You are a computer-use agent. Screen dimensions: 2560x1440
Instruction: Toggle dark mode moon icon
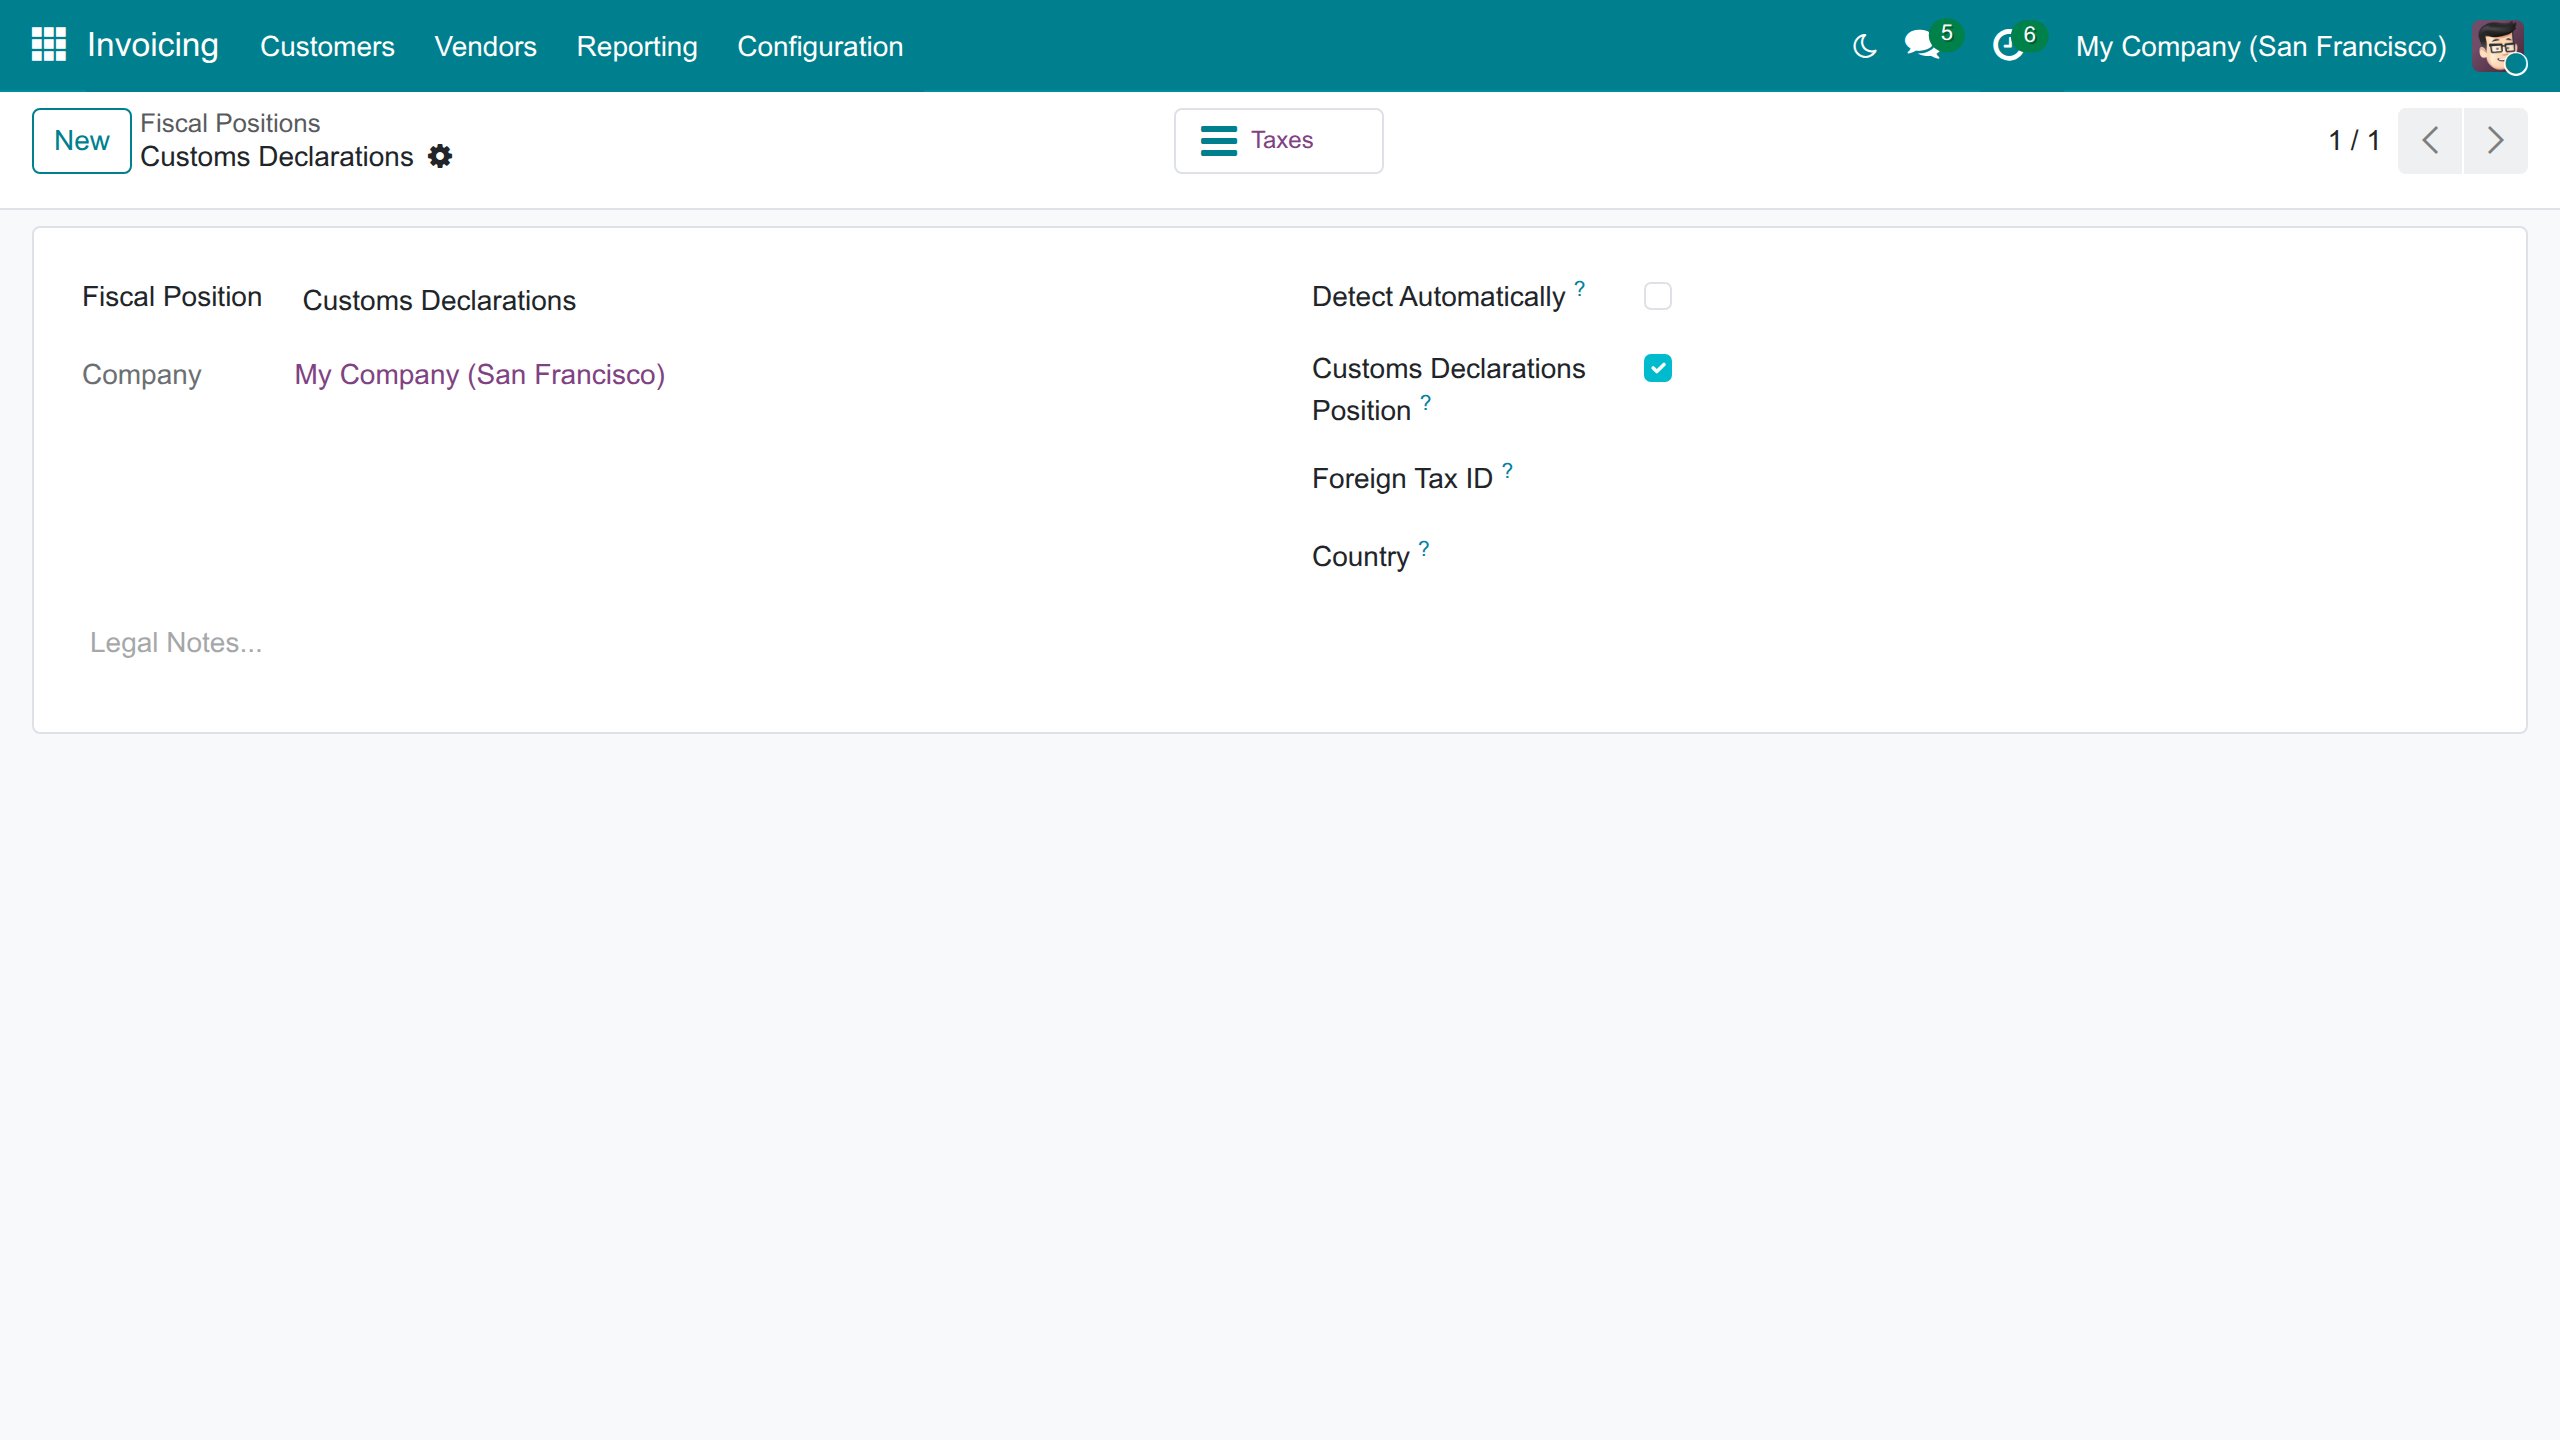pos(1864,46)
